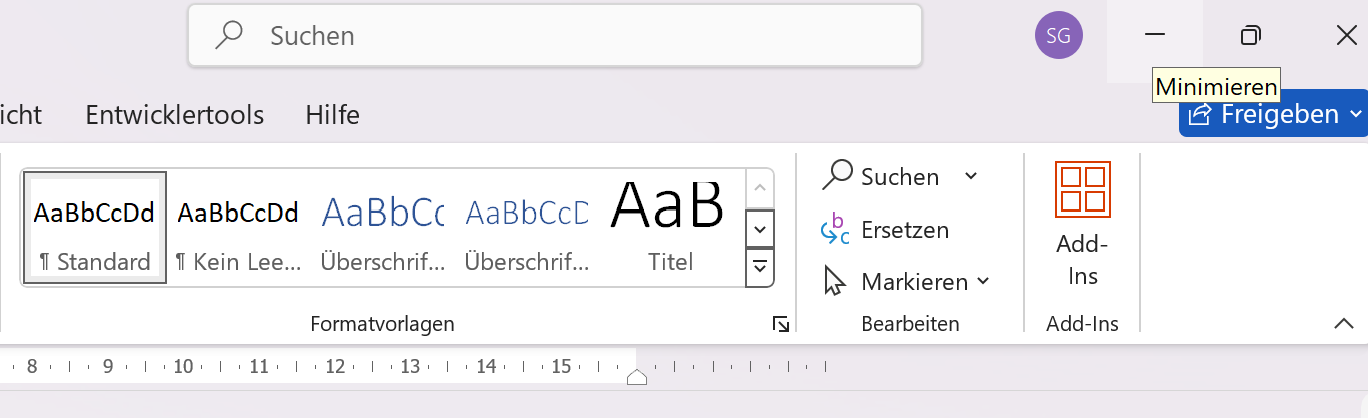Click the right indent marker on the ruler
The width and height of the screenshot is (1368, 418).
[637, 377]
